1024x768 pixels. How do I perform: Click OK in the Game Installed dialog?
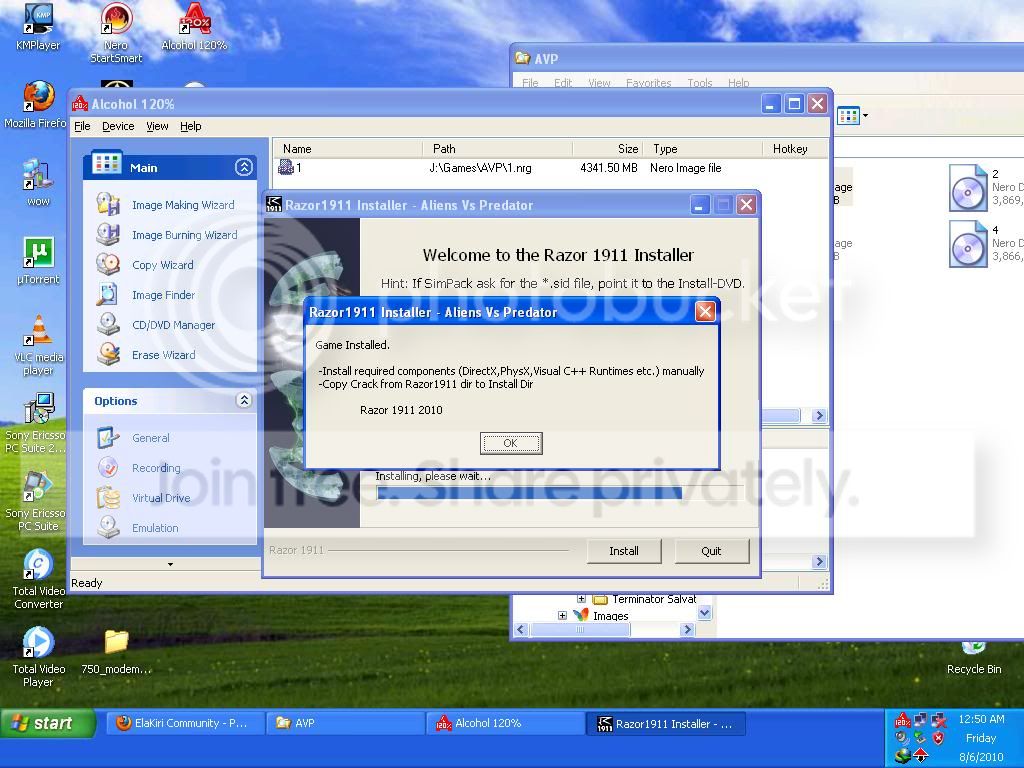(x=511, y=443)
